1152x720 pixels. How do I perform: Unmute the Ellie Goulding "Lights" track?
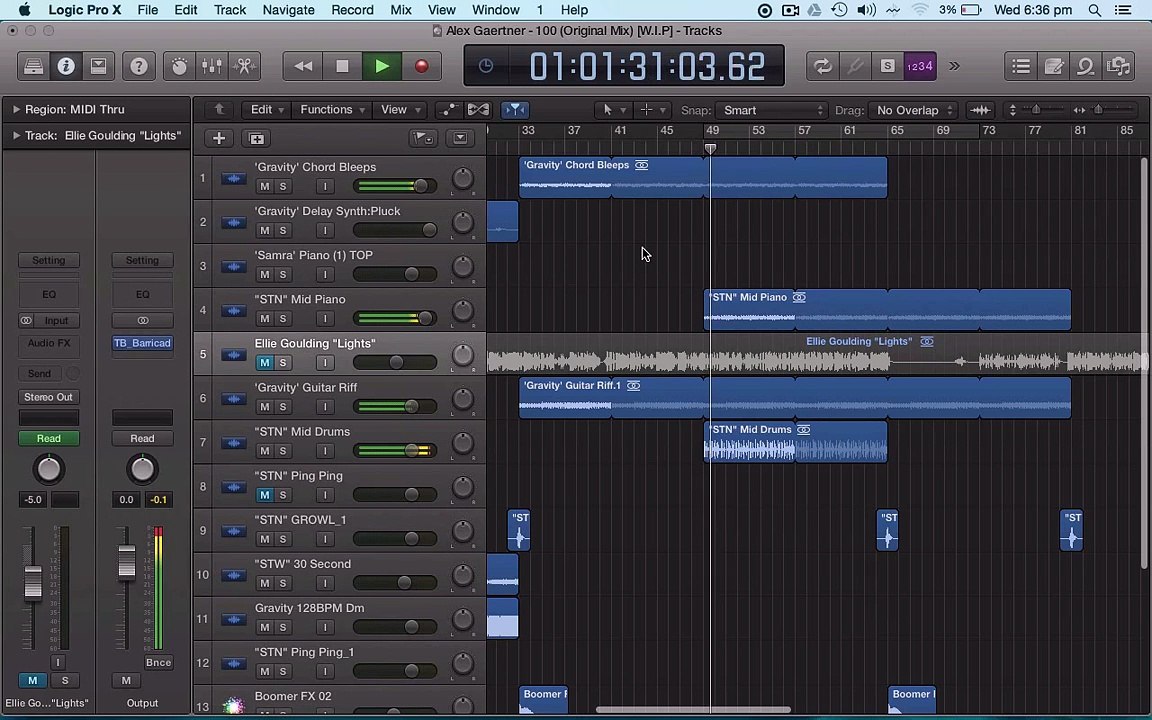(x=264, y=362)
